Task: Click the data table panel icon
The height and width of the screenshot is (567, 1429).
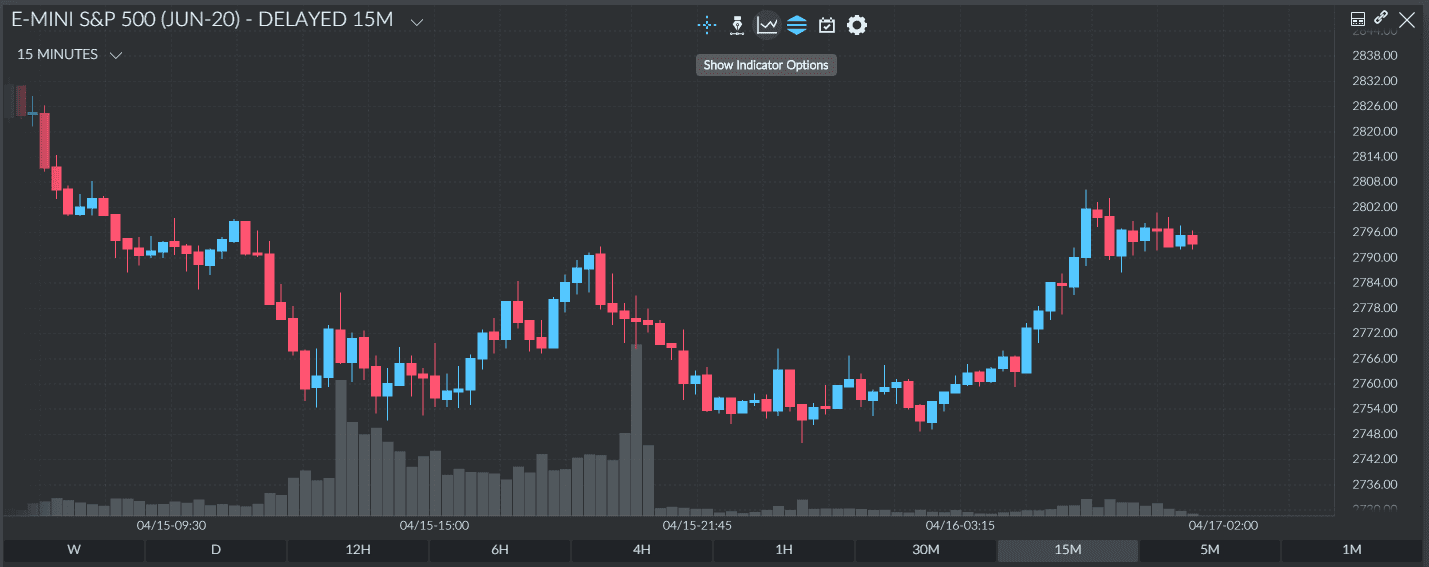Action: [x=1358, y=19]
